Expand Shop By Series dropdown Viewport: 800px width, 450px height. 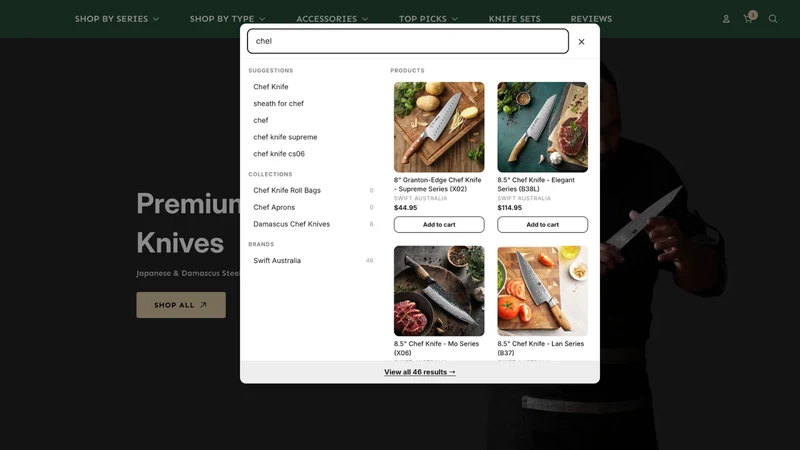117,19
